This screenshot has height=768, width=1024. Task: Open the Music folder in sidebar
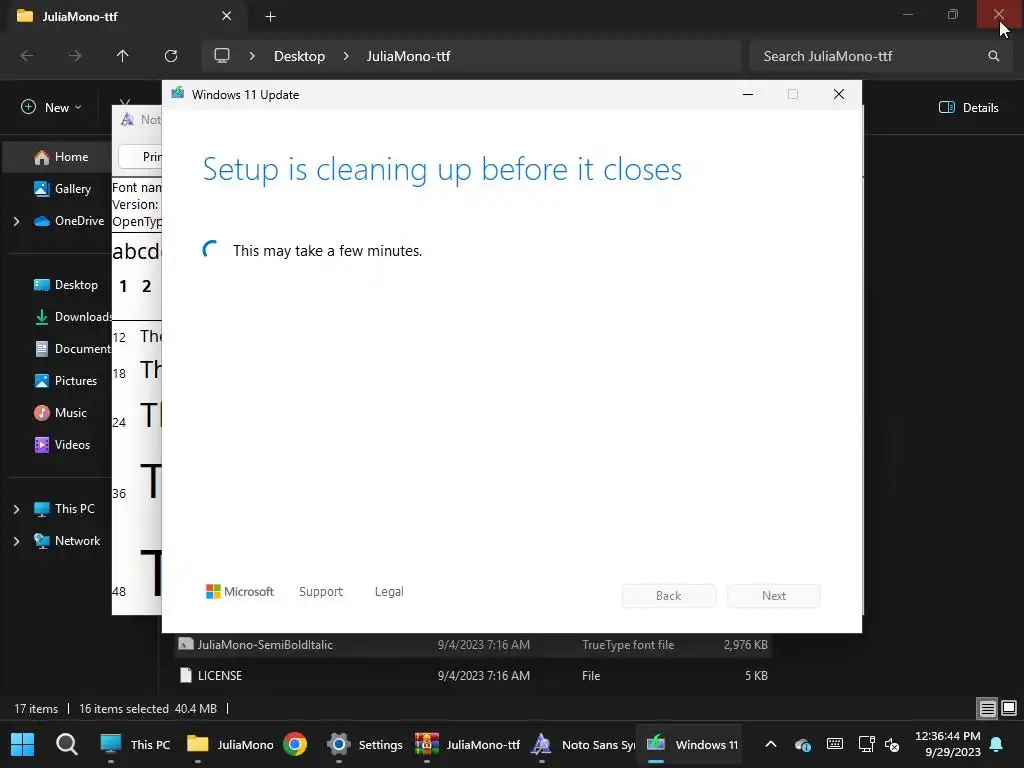click(60, 413)
